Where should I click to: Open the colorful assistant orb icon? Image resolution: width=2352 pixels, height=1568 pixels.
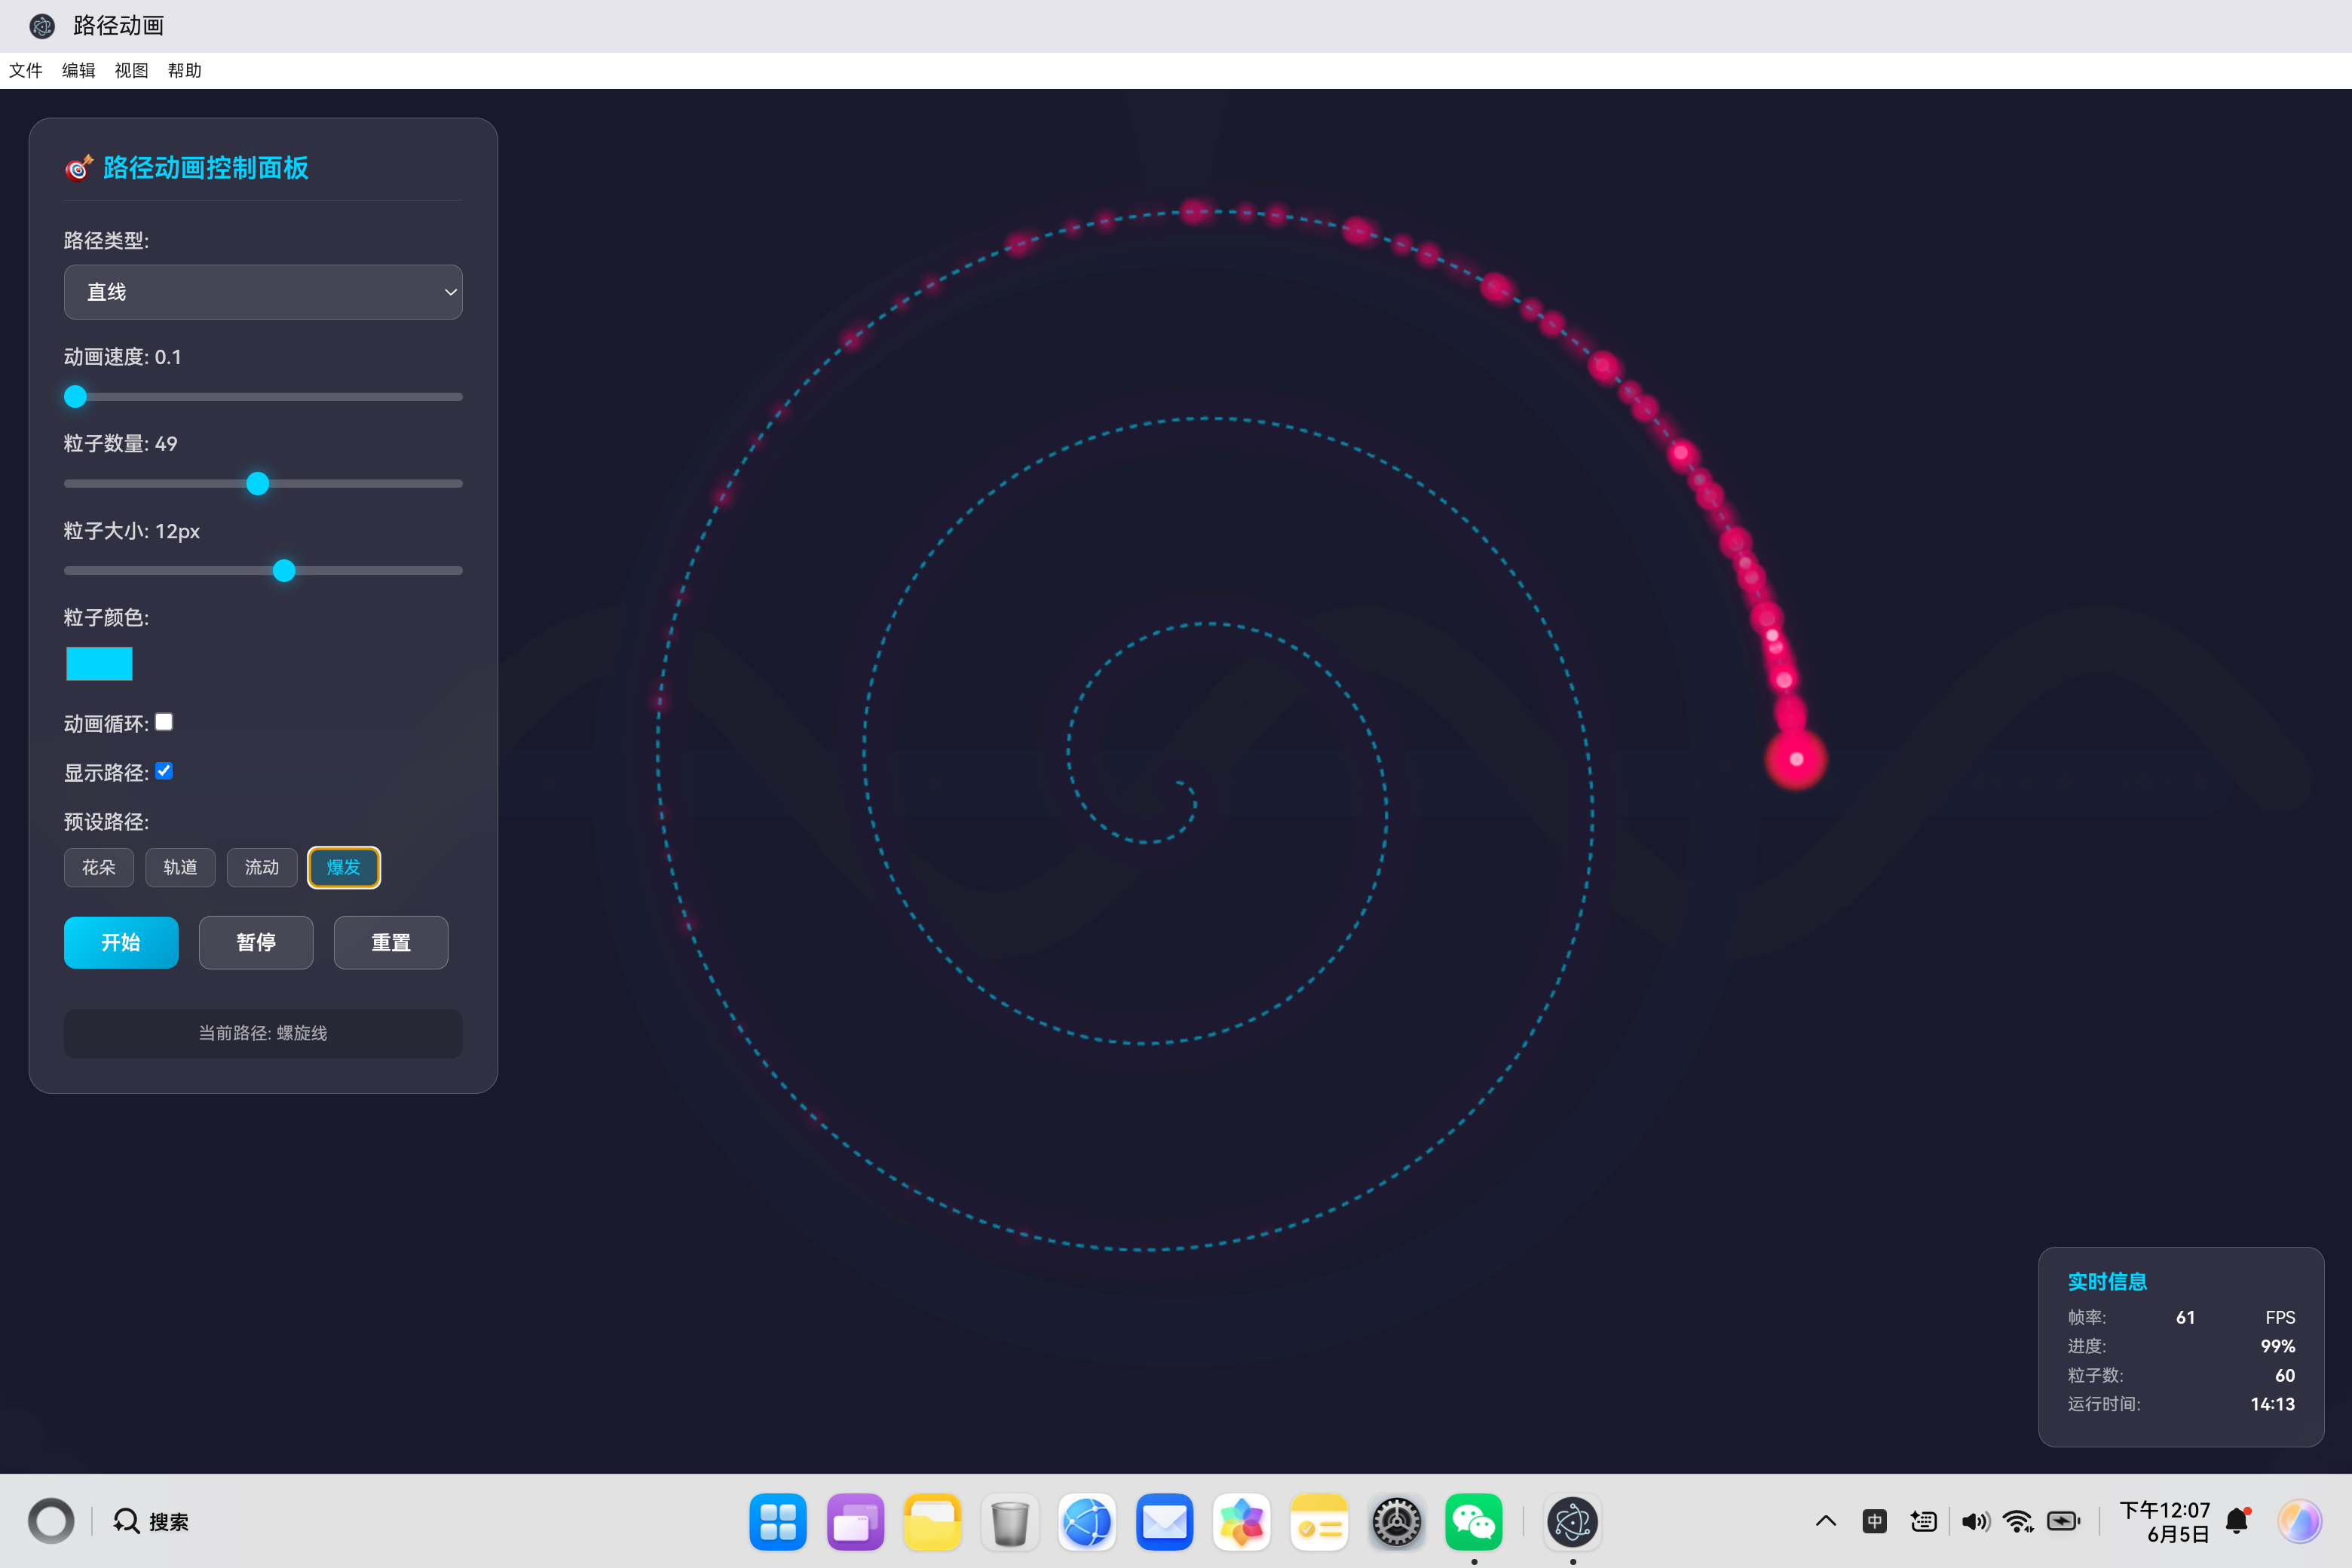(2300, 1521)
